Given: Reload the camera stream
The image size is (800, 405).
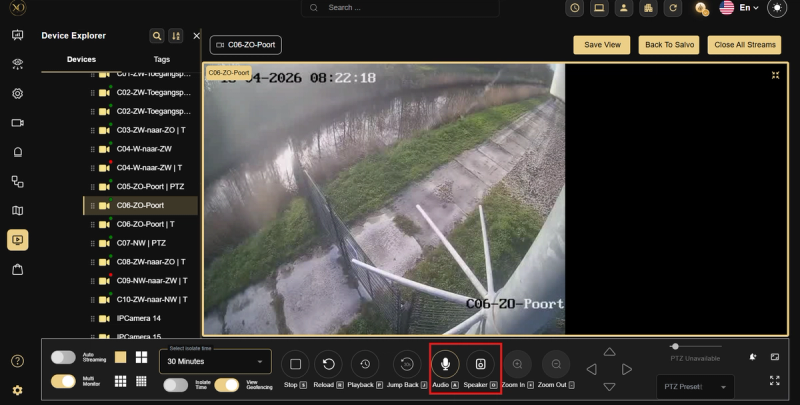Looking at the screenshot, I should (329, 364).
